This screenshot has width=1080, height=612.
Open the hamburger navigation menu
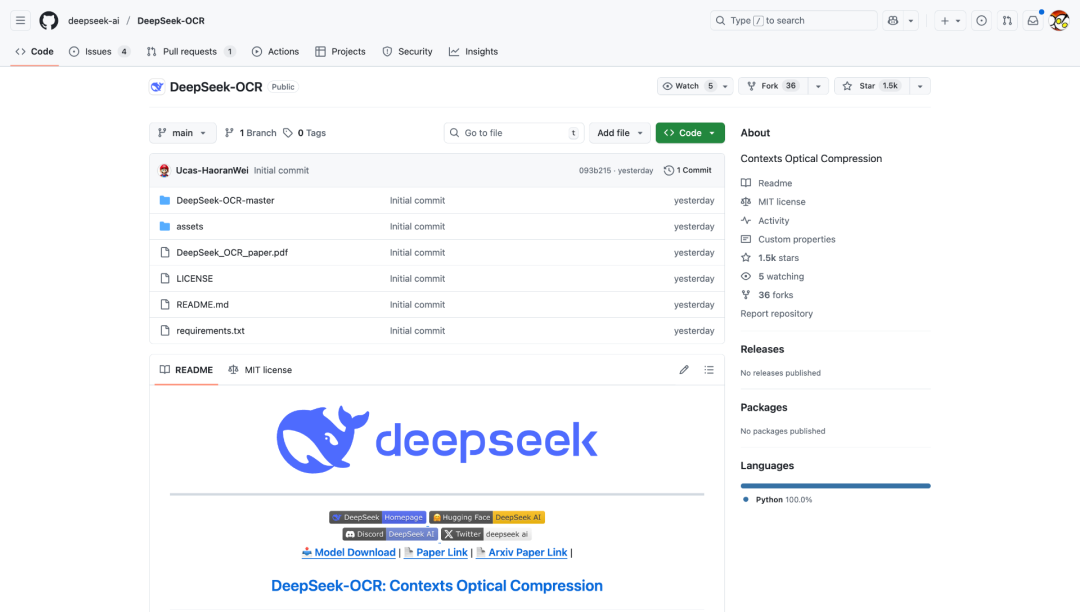[20, 21]
